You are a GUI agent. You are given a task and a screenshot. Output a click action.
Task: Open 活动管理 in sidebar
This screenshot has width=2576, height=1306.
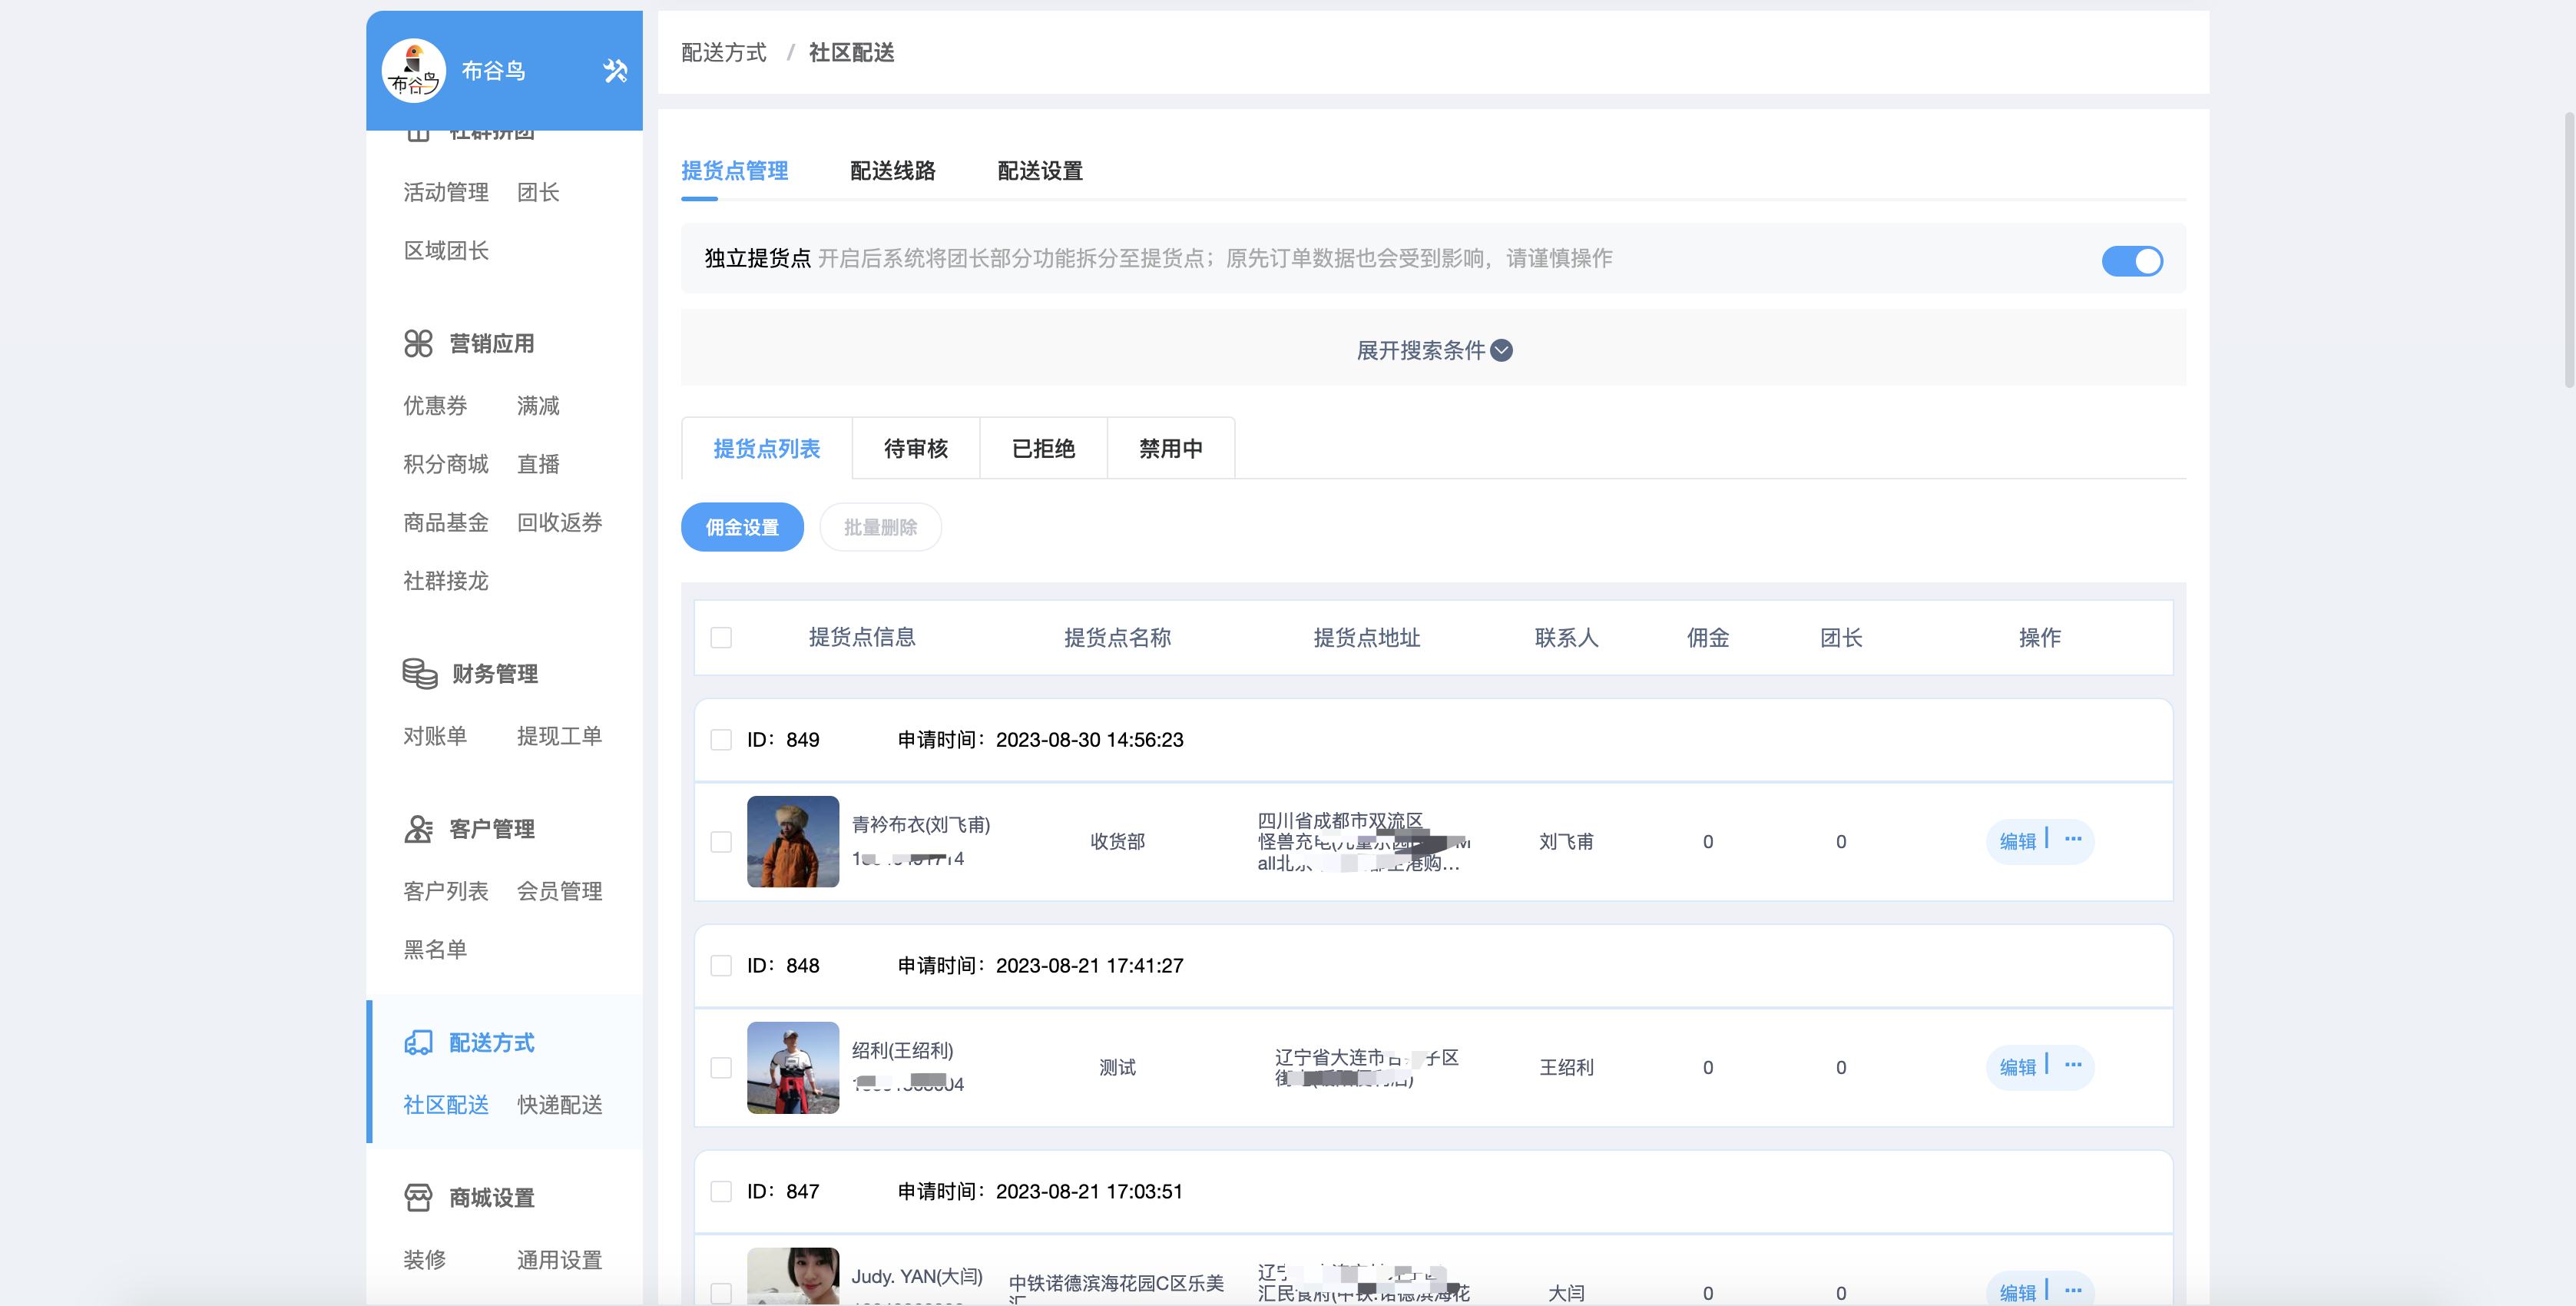(x=446, y=192)
